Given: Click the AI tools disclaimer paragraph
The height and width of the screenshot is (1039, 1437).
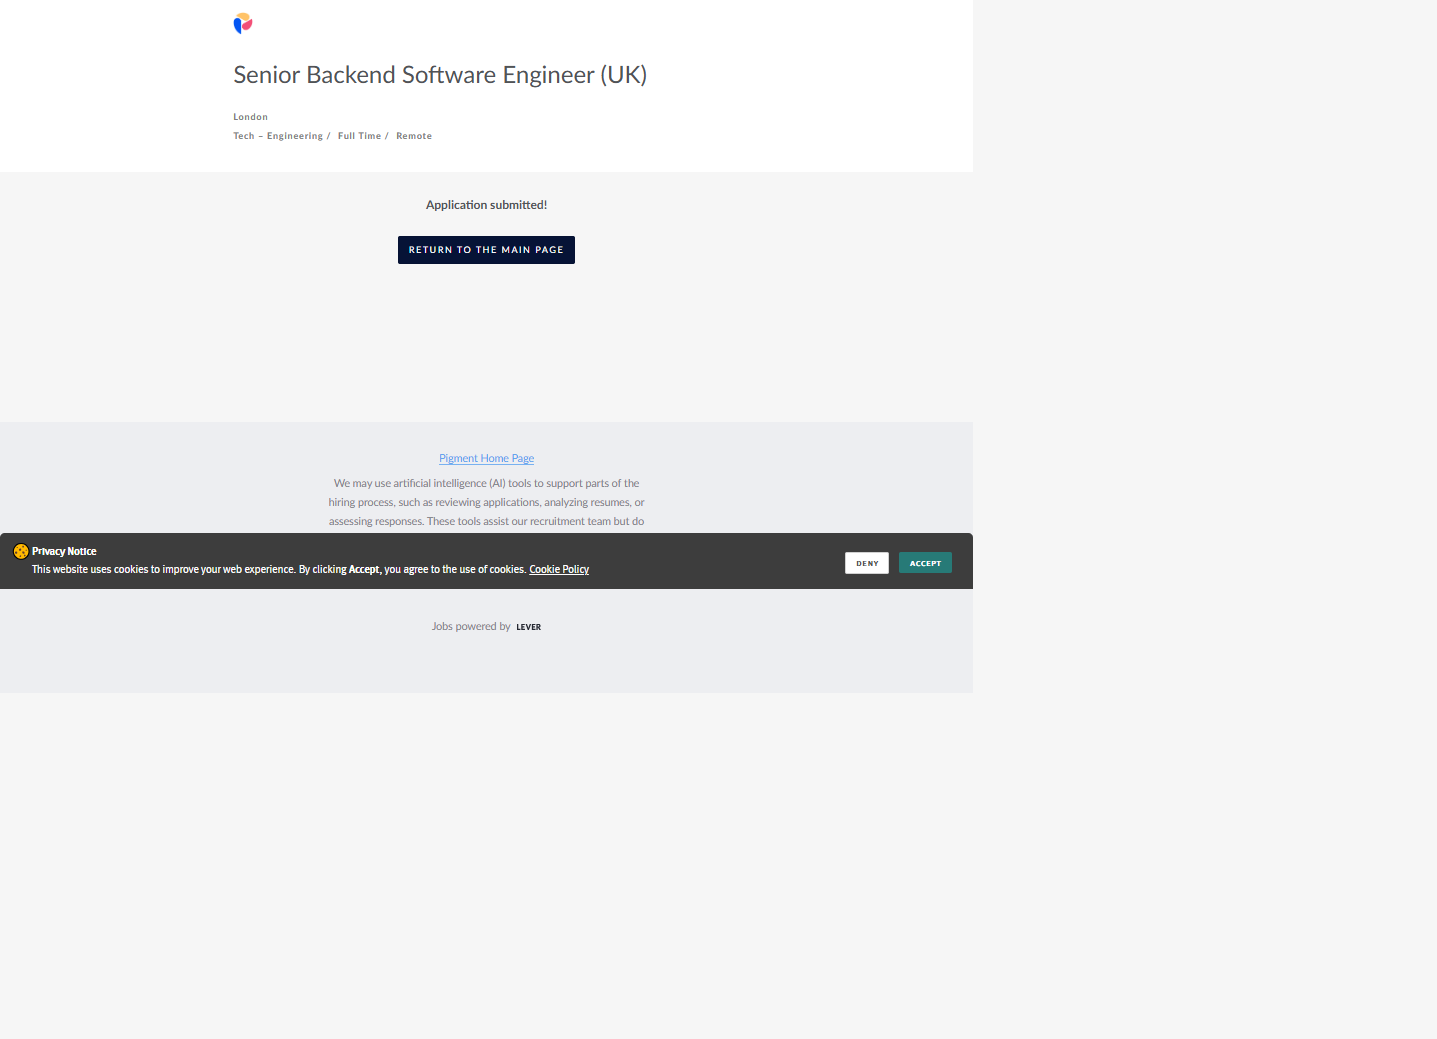Looking at the screenshot, I should (486, 502).
